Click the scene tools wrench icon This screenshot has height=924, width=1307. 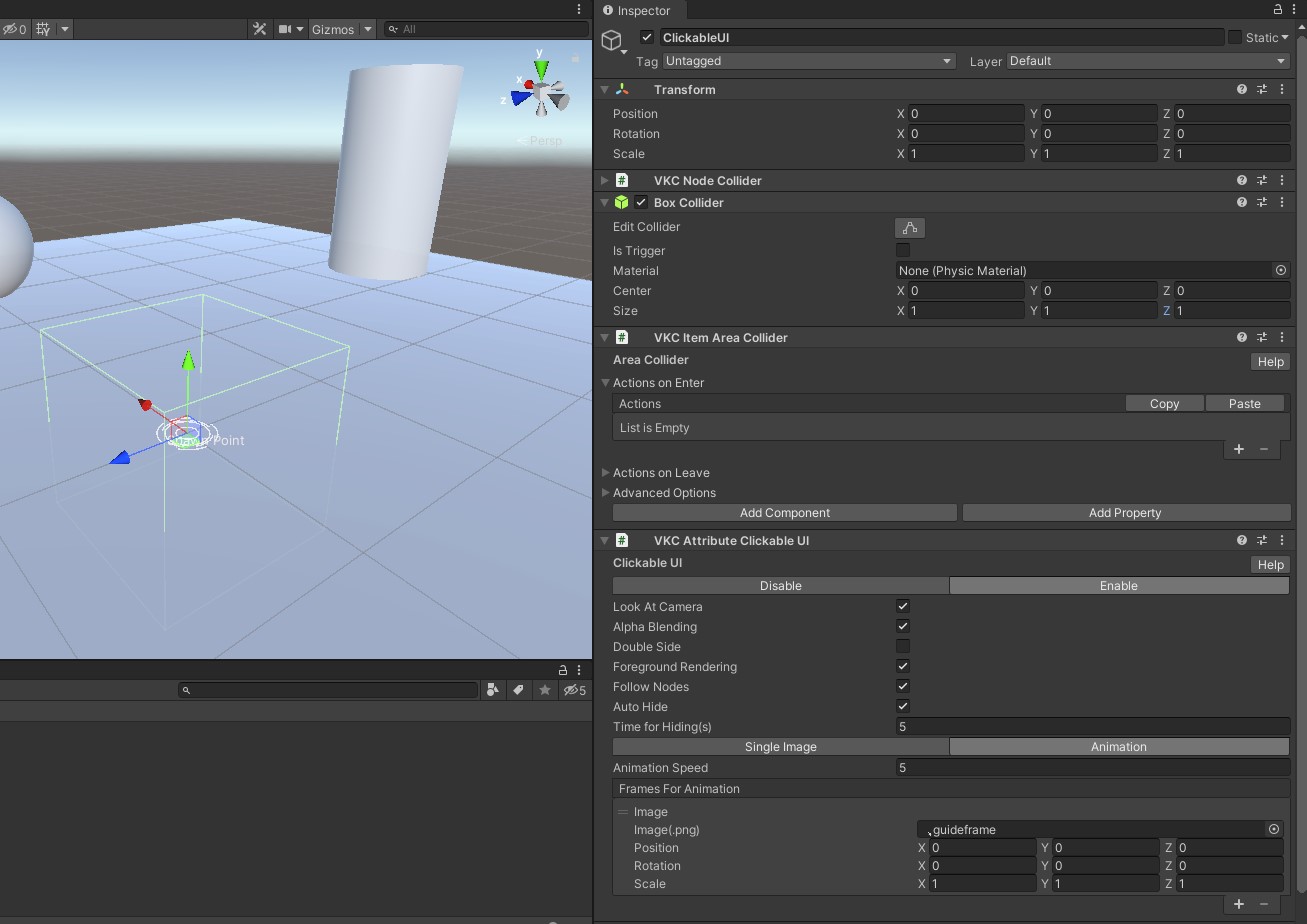point(259,29)
